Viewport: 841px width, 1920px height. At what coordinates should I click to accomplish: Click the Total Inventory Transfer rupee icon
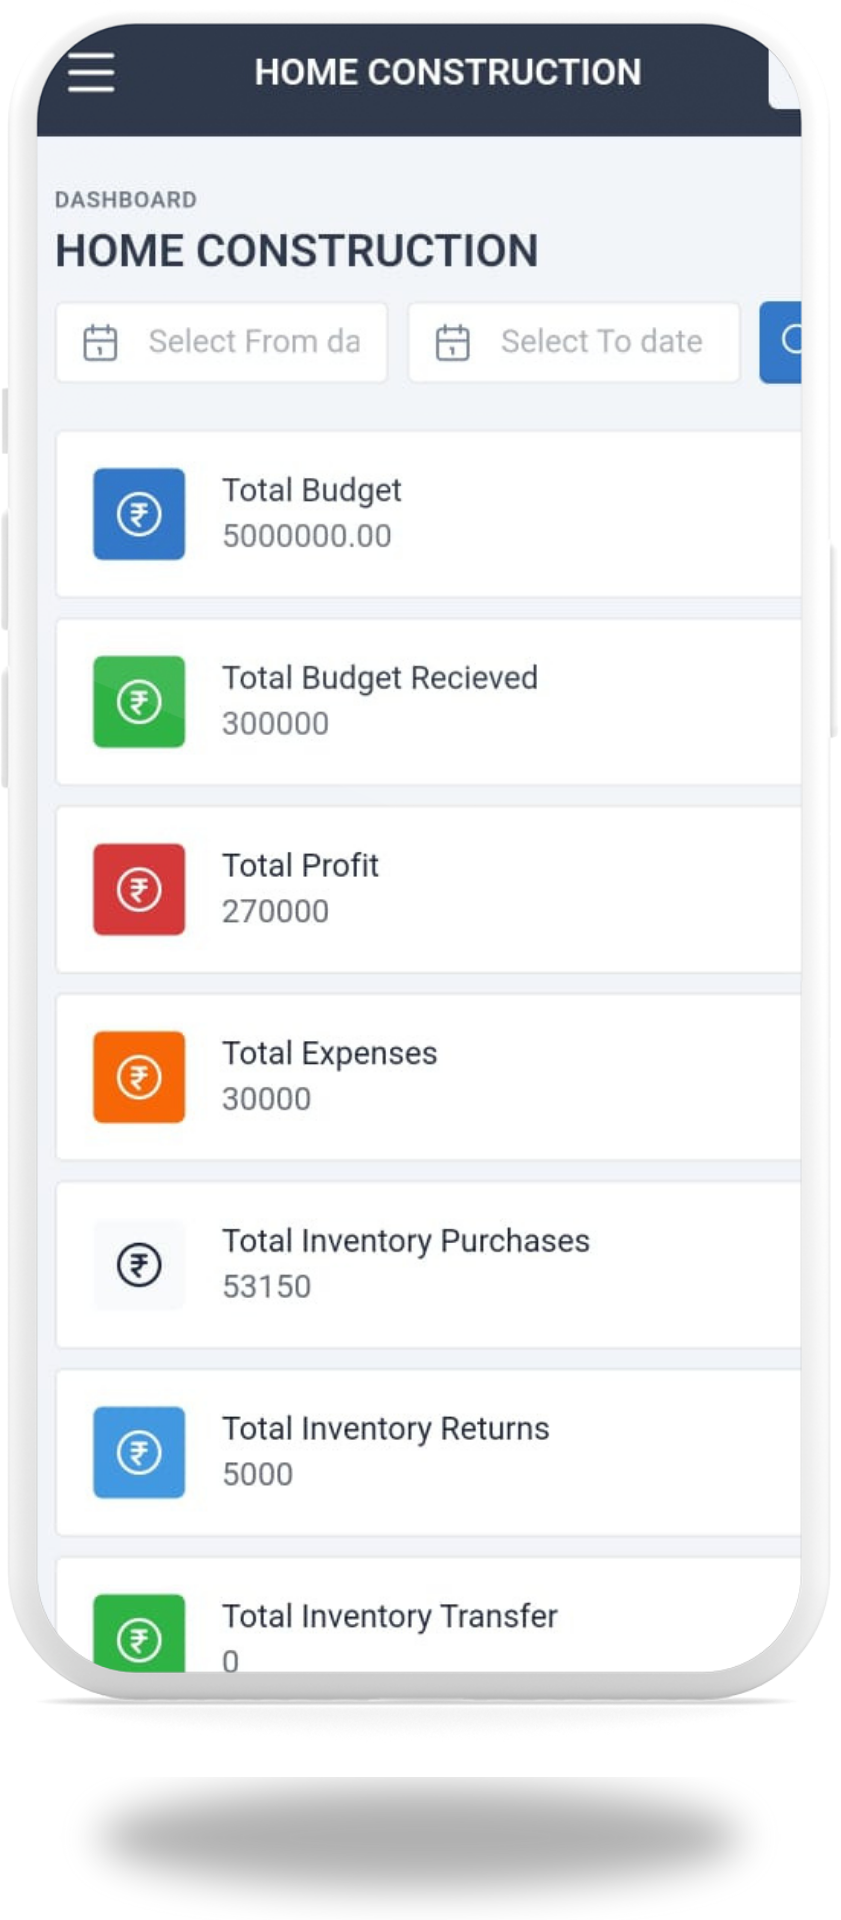(x=139, y=1635)
